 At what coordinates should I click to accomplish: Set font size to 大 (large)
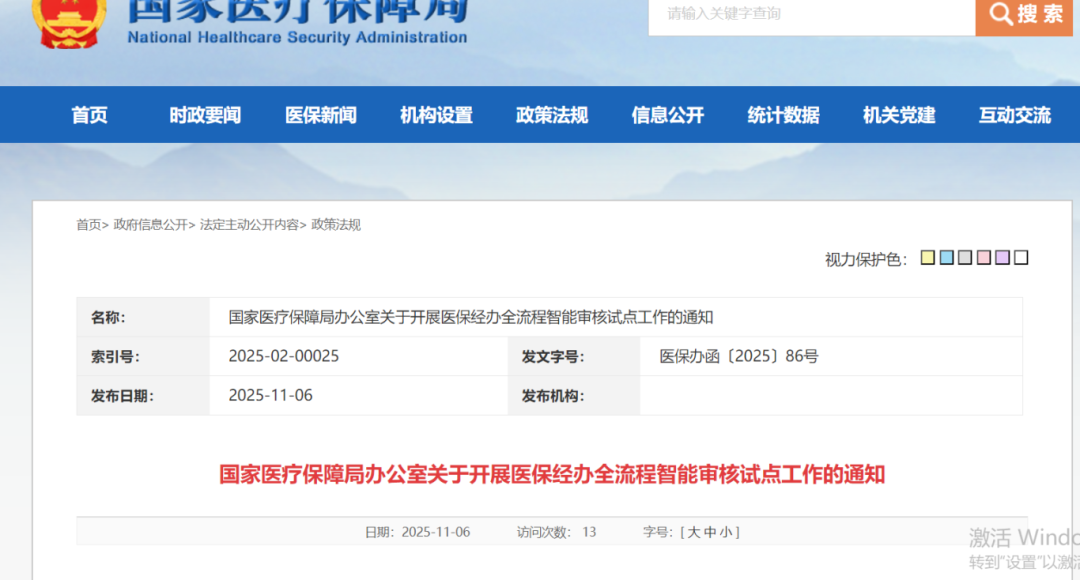[x=694, y=532]
